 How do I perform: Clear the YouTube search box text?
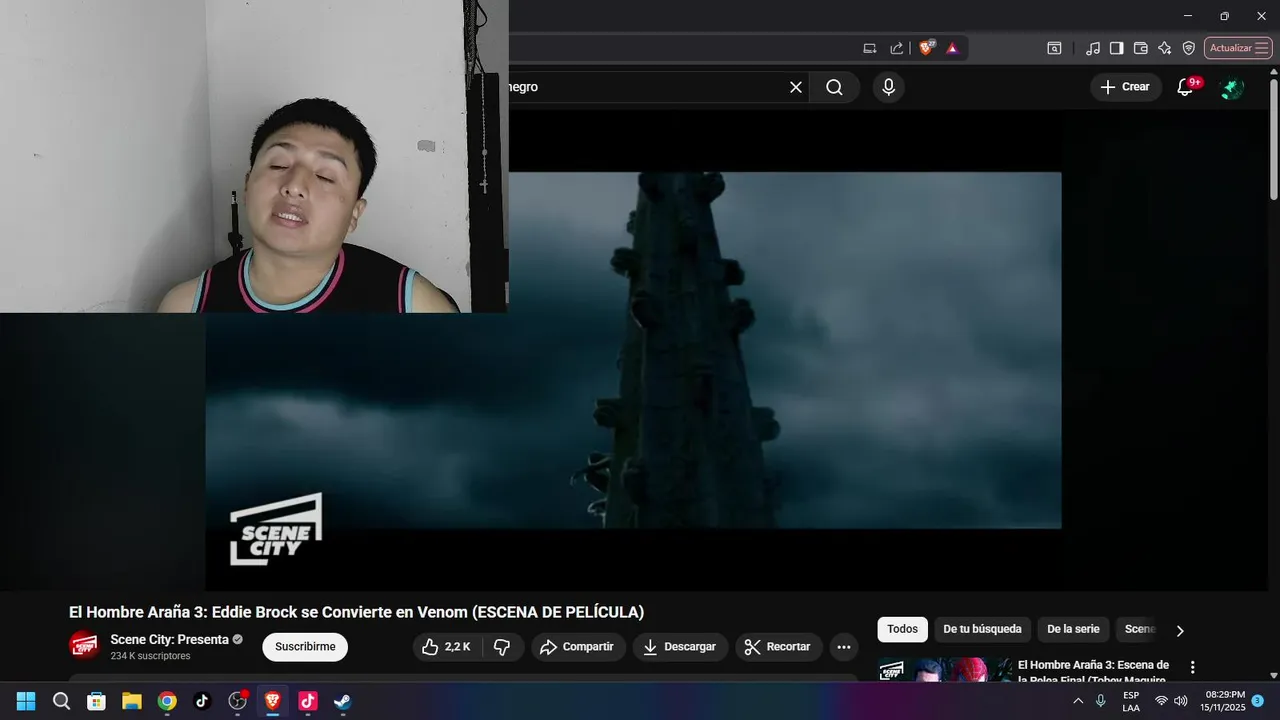796,87
